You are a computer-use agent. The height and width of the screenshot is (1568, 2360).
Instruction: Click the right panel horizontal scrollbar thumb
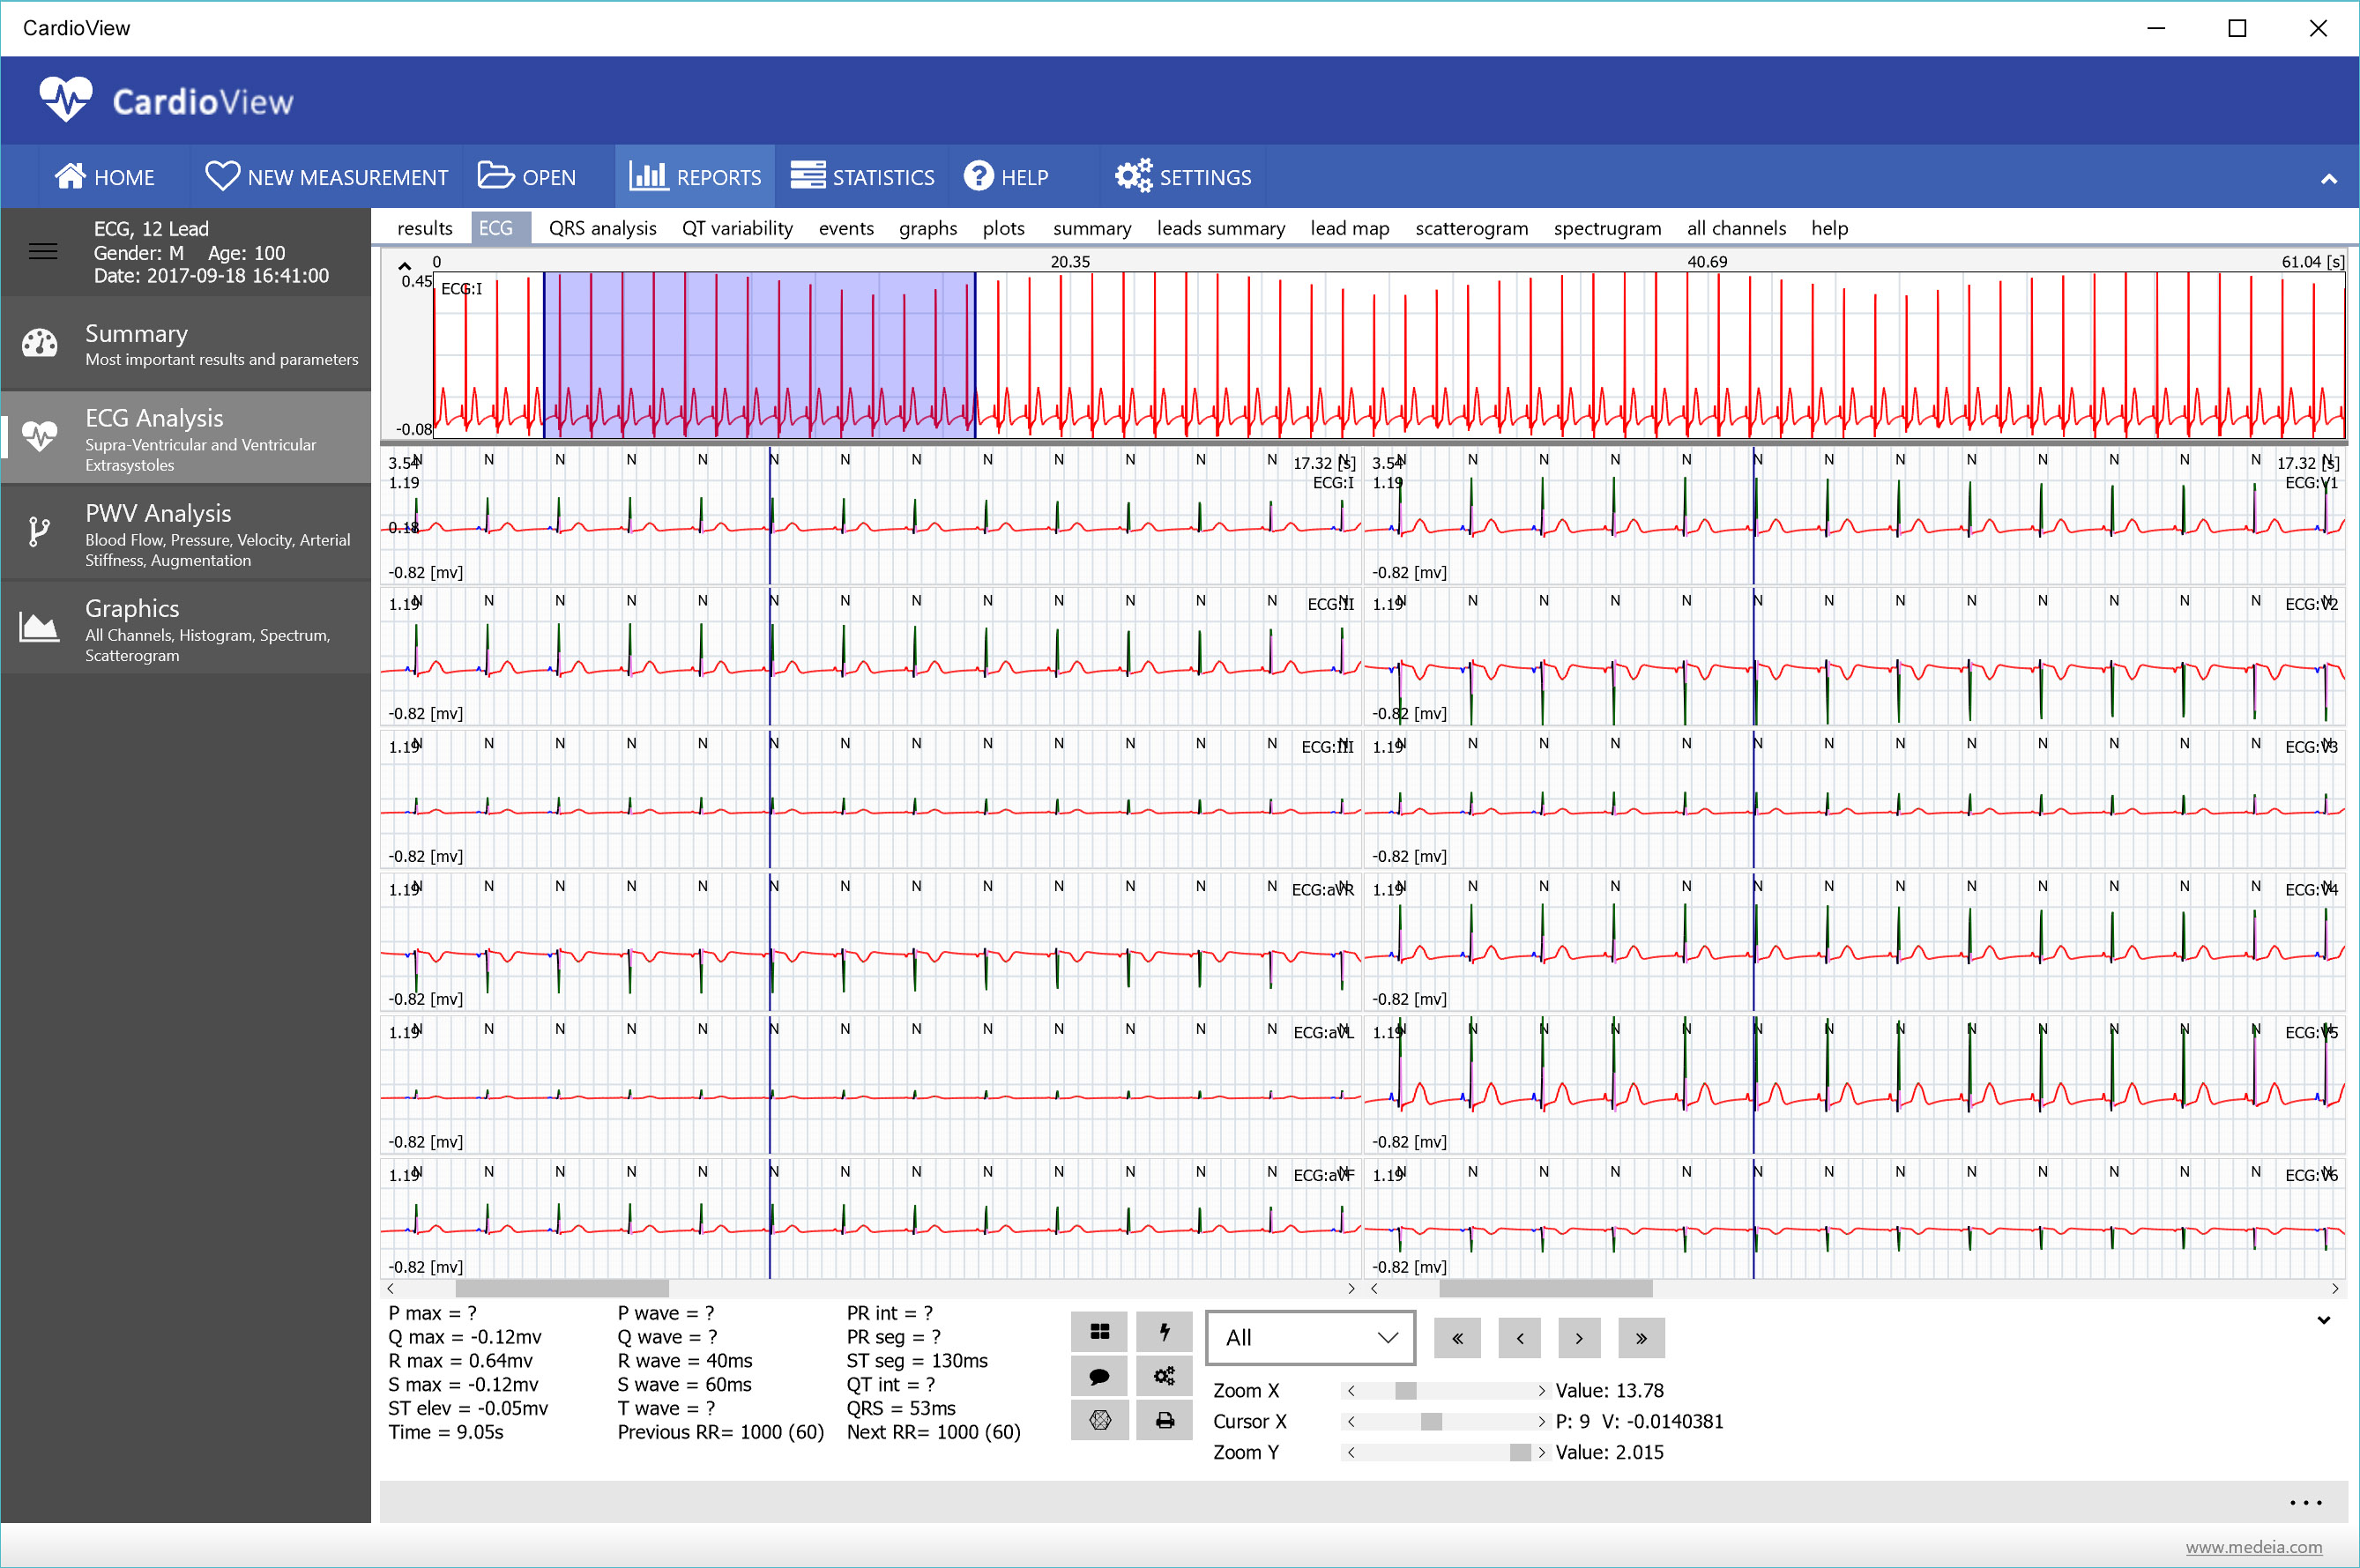[x=1545, y=1289]
